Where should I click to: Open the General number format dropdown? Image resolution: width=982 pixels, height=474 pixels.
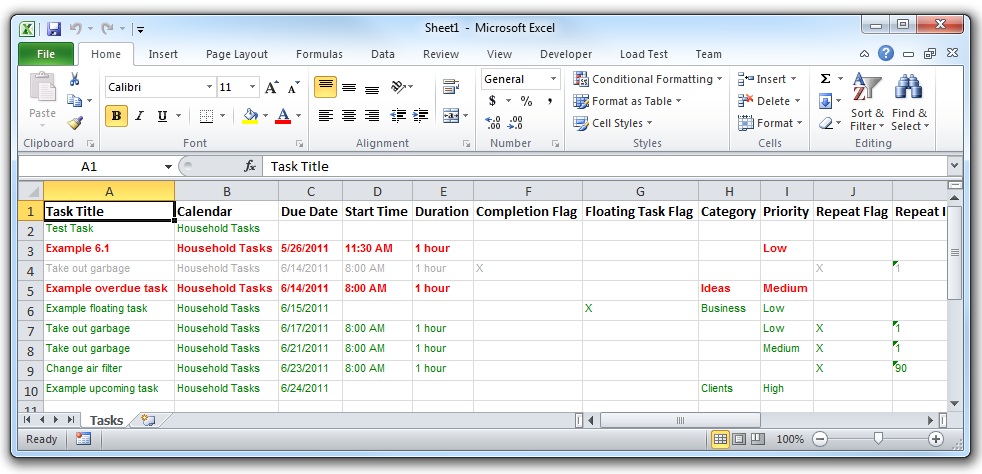[553, 79]
